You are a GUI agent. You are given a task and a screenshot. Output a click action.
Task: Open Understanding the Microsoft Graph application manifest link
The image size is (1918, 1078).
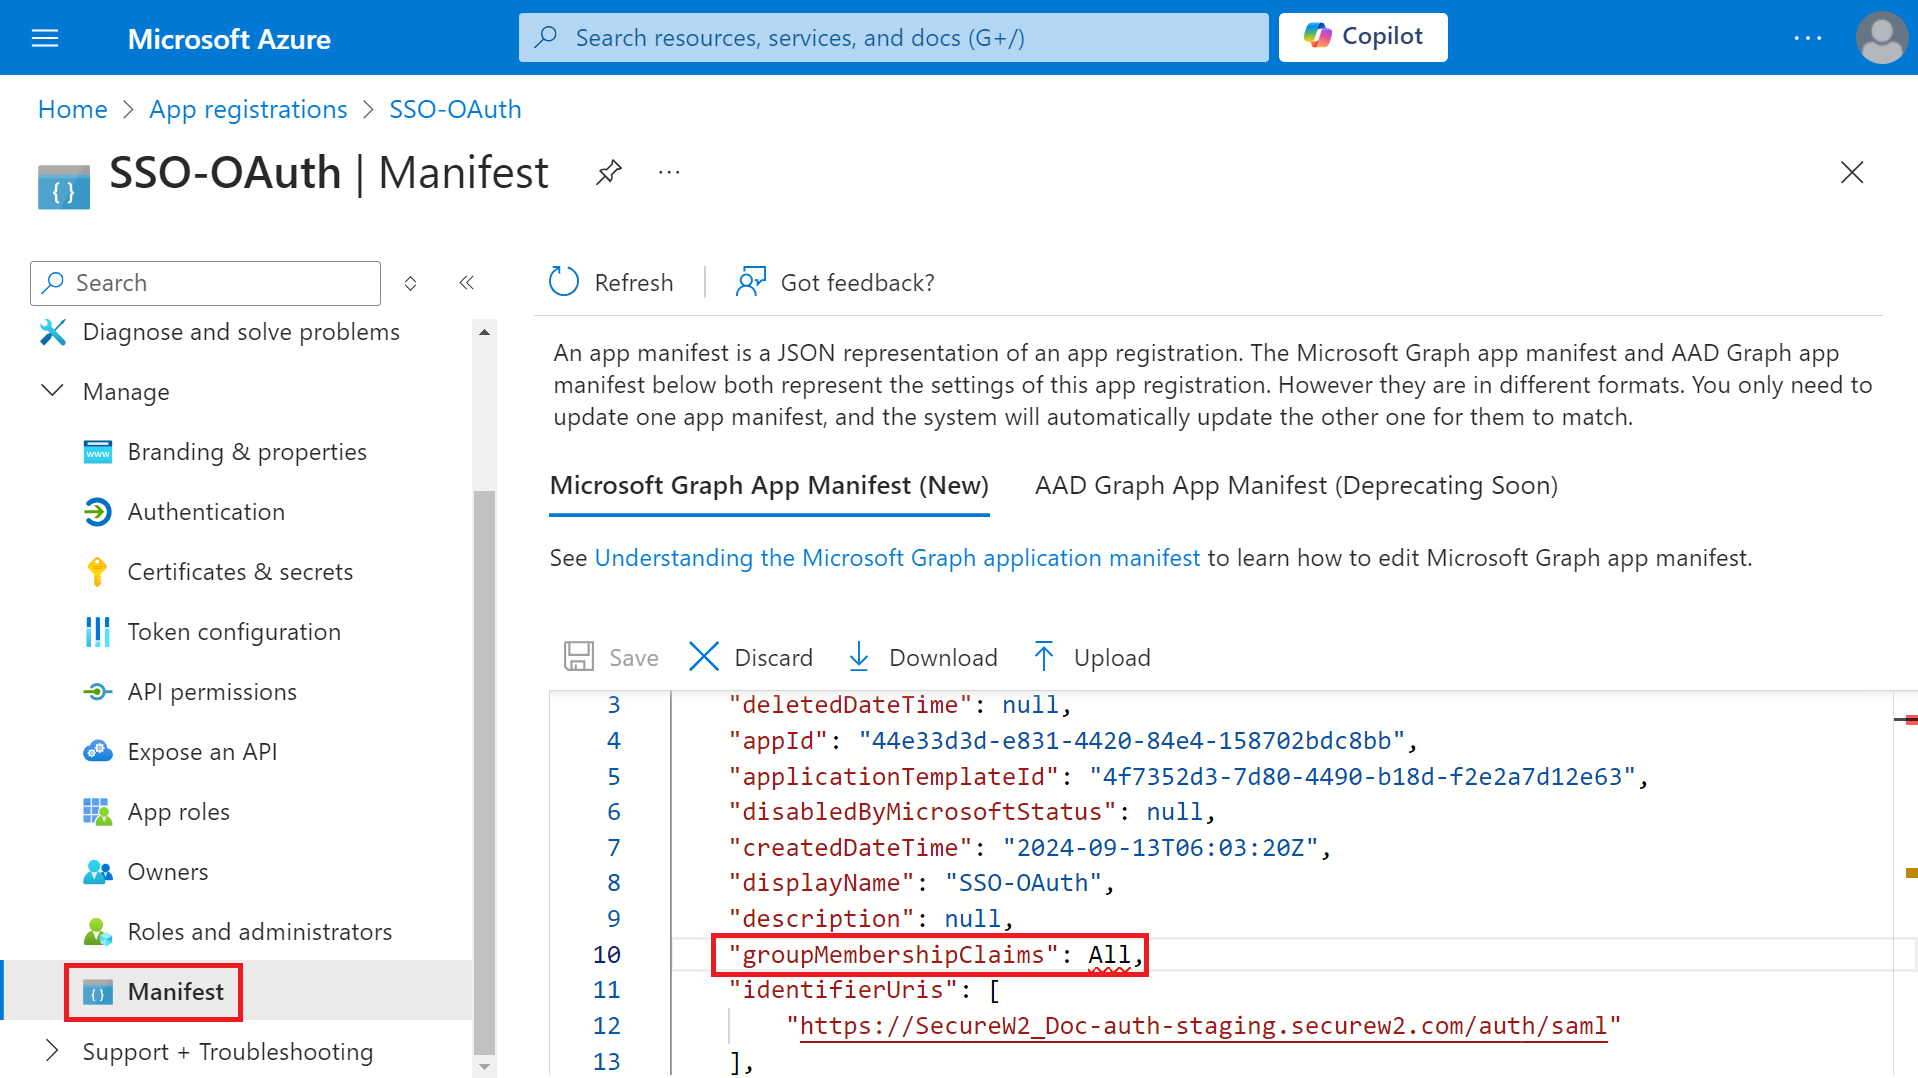click(x=897, y=558)
